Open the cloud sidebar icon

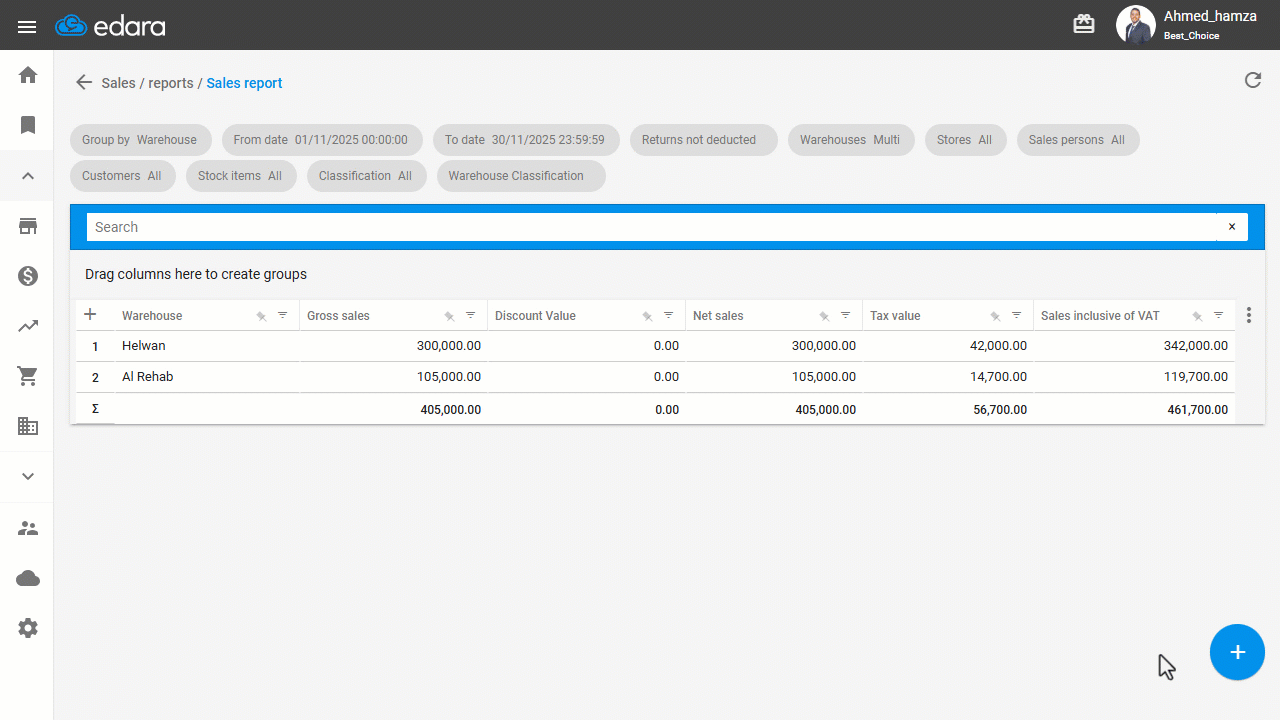(28, 578)
